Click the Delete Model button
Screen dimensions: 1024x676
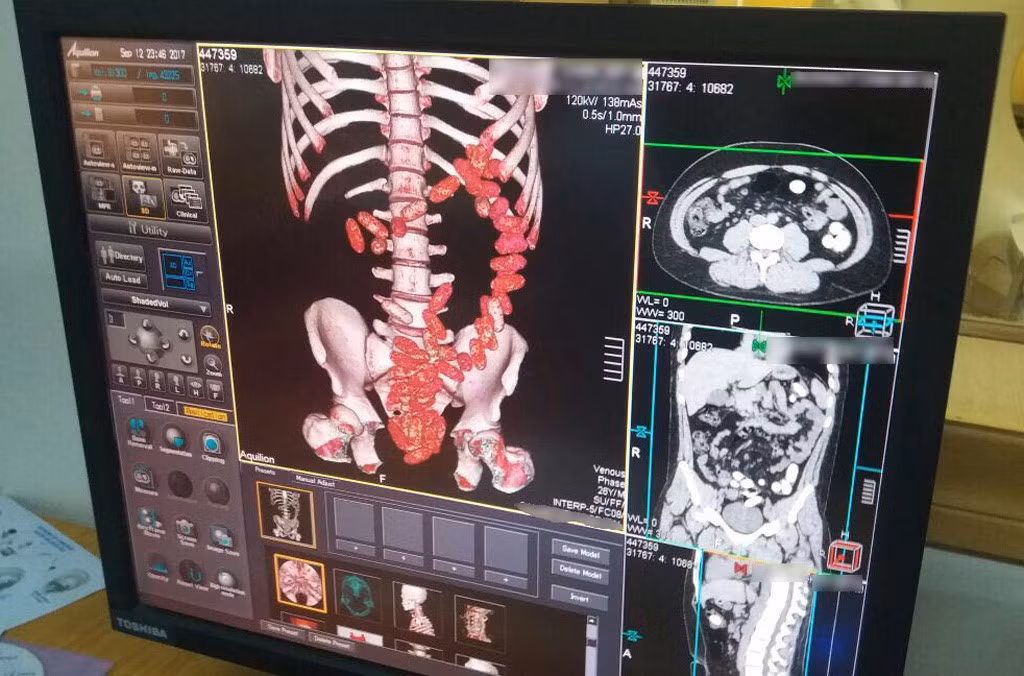580,572
